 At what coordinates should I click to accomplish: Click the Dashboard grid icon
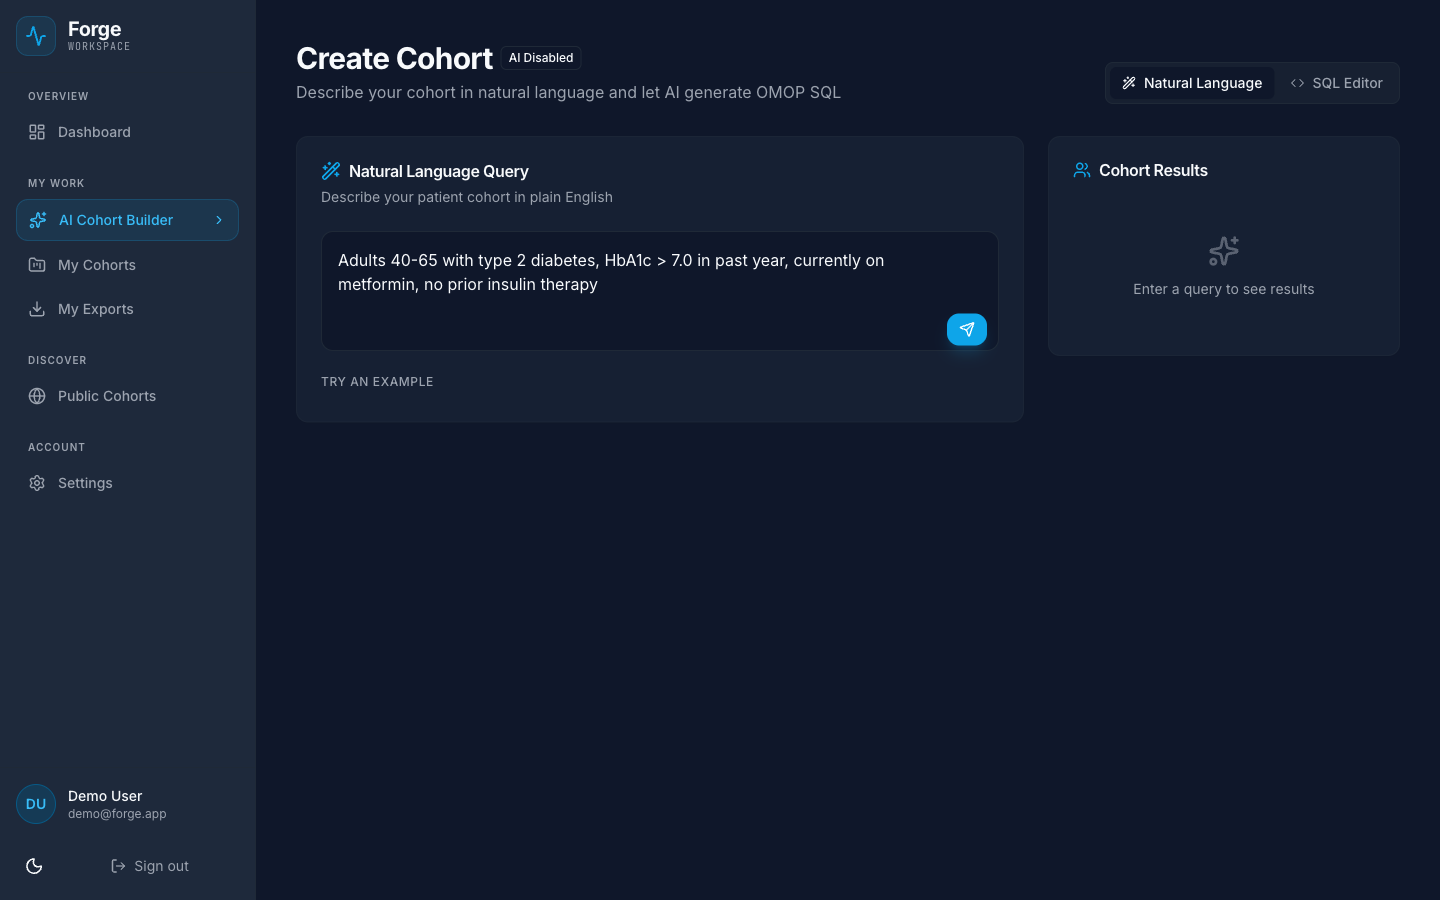[37, 132]
